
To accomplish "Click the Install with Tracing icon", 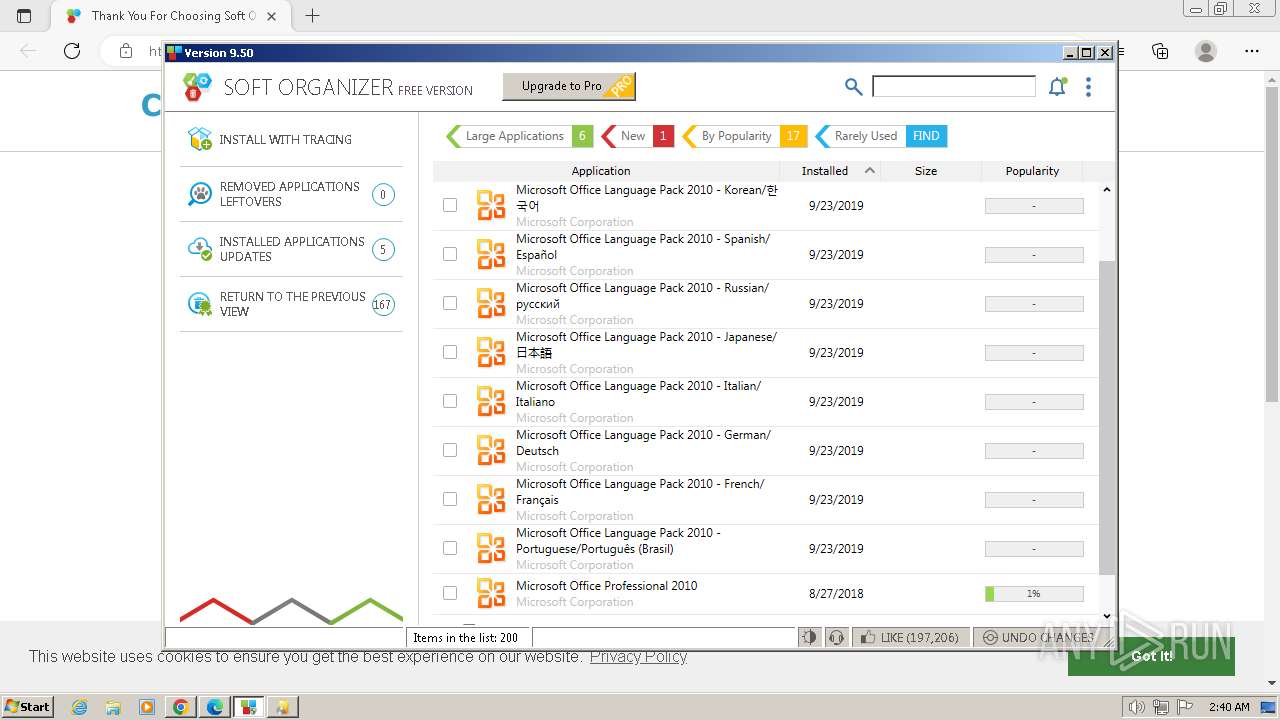I will coord(200,139).
